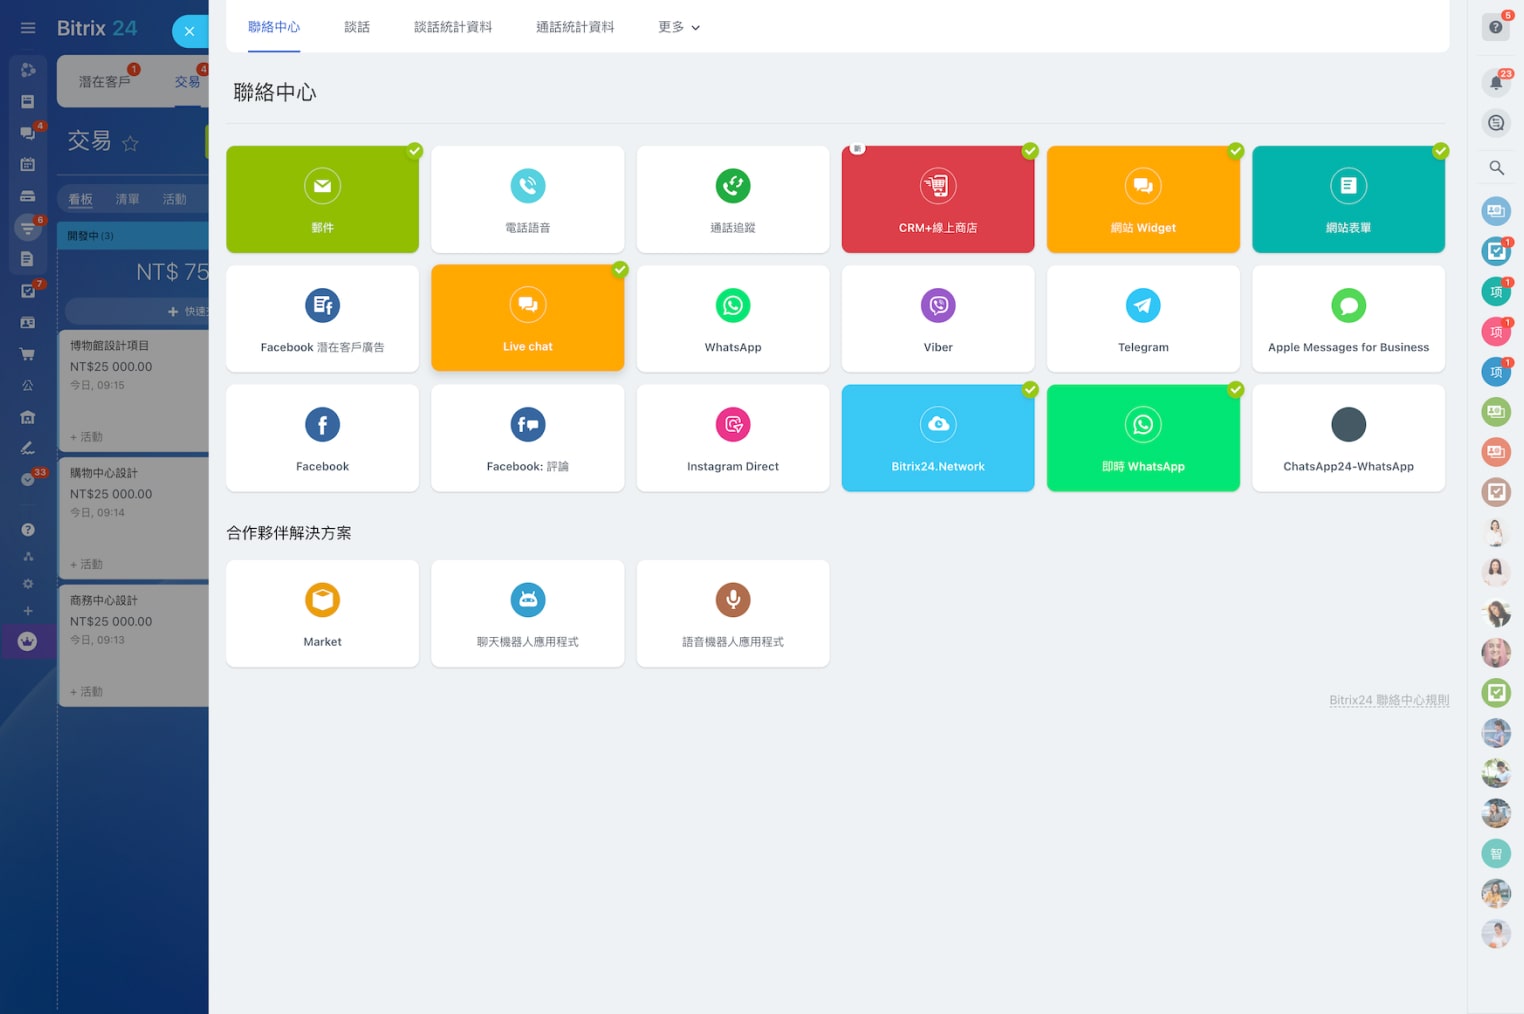Viewport: 1524px width, 1014px height.
Task: Click the search magnifier in right sidebar
Action: (1496, 168)
